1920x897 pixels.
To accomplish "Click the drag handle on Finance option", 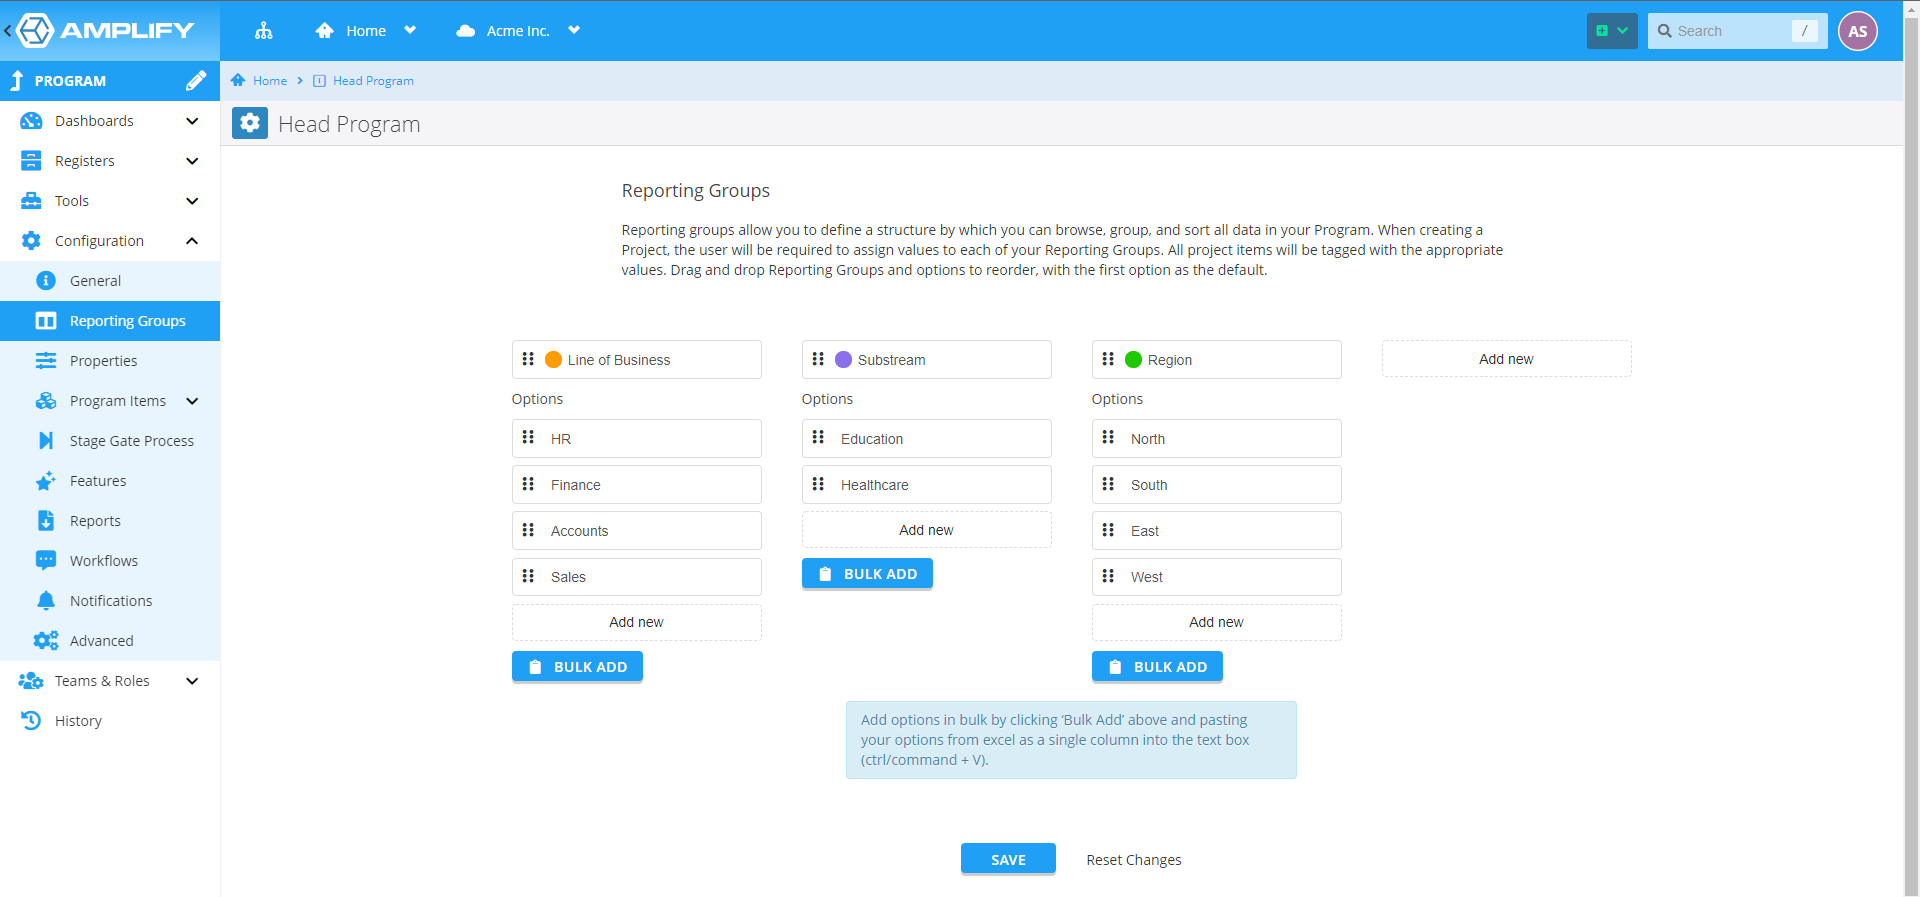I will 528,484.
